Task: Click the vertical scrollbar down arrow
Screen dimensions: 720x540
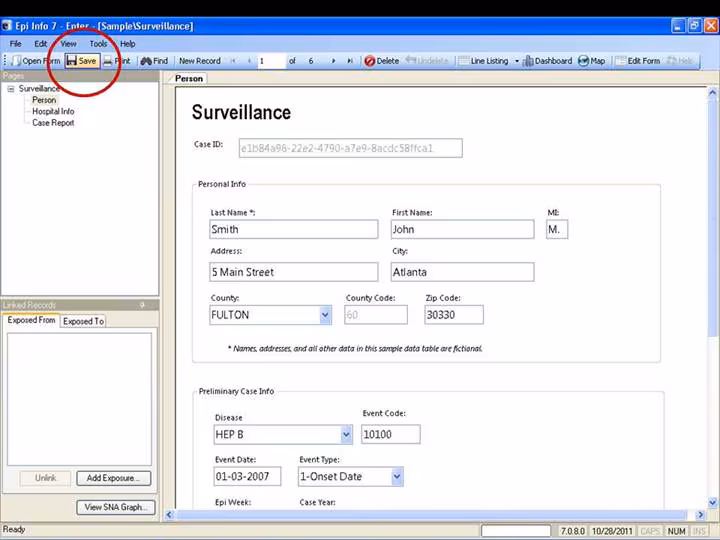Action: click(x=712, y=503)
